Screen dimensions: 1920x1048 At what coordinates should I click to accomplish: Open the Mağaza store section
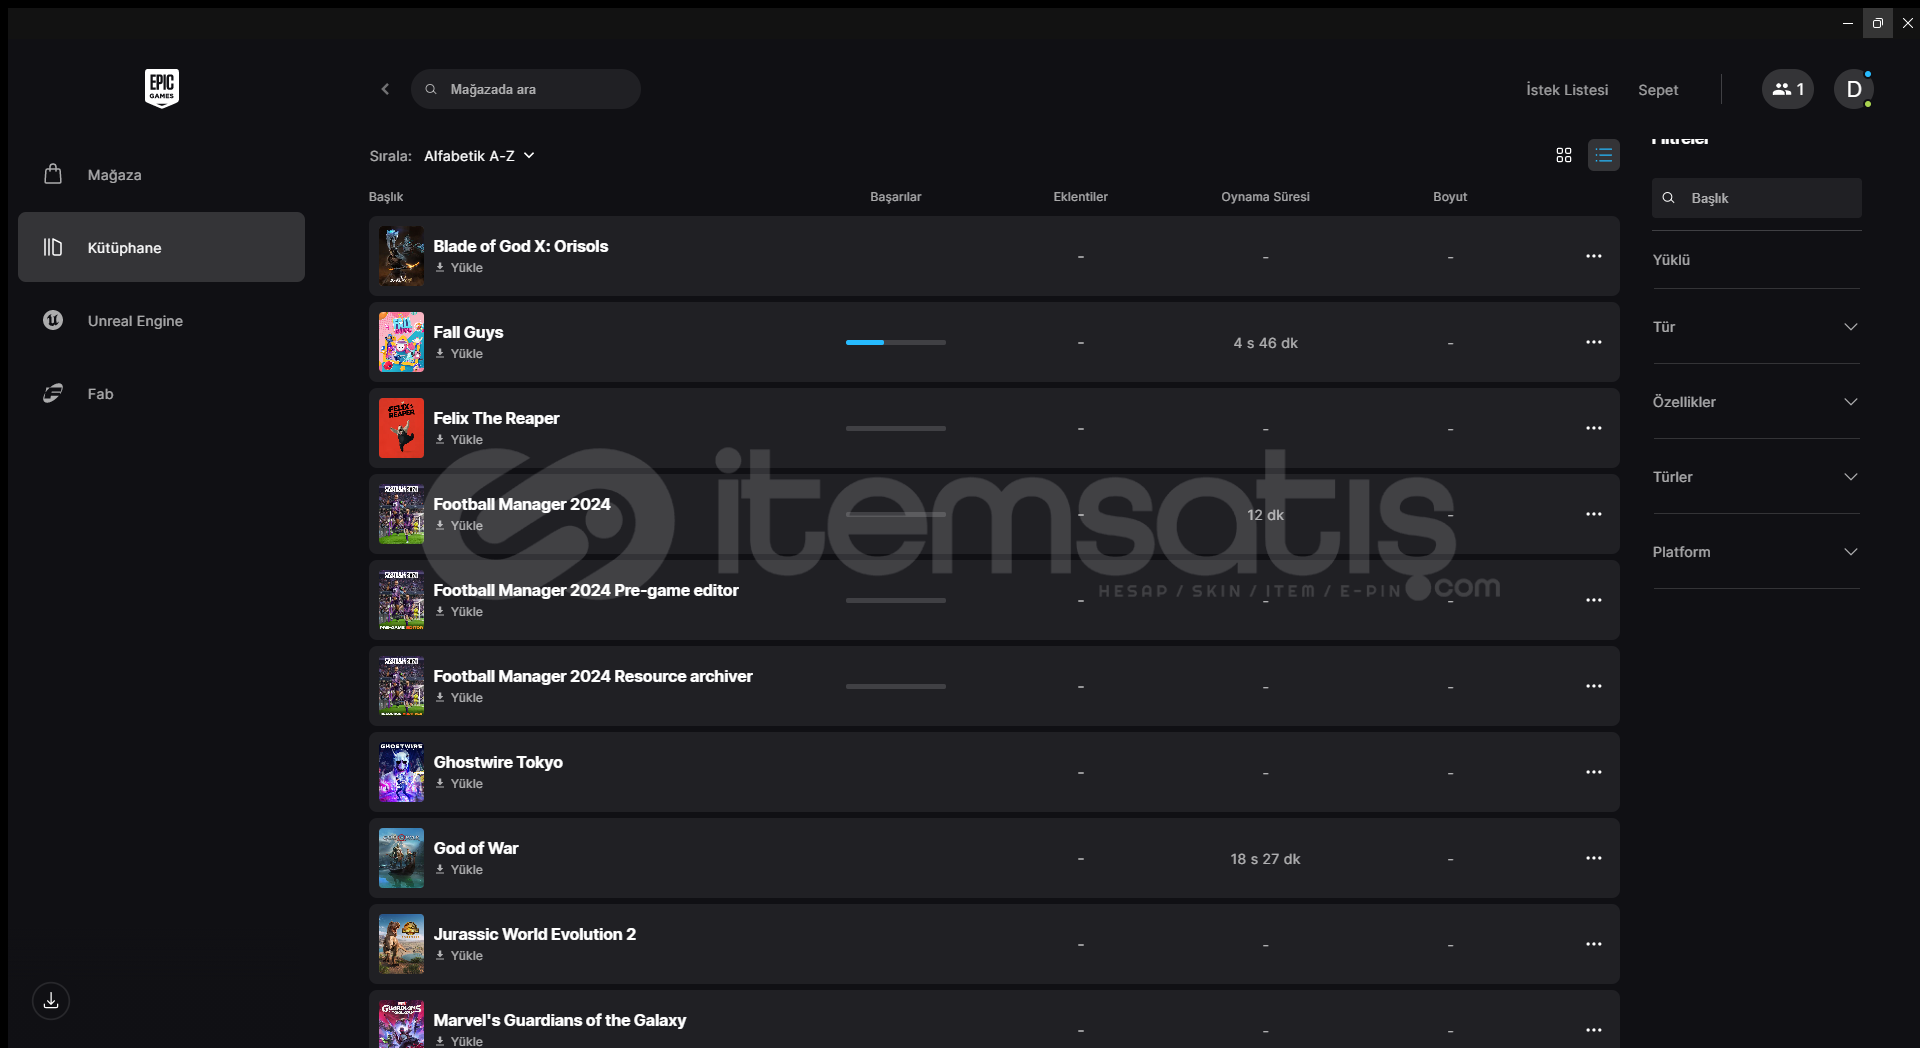161,174
